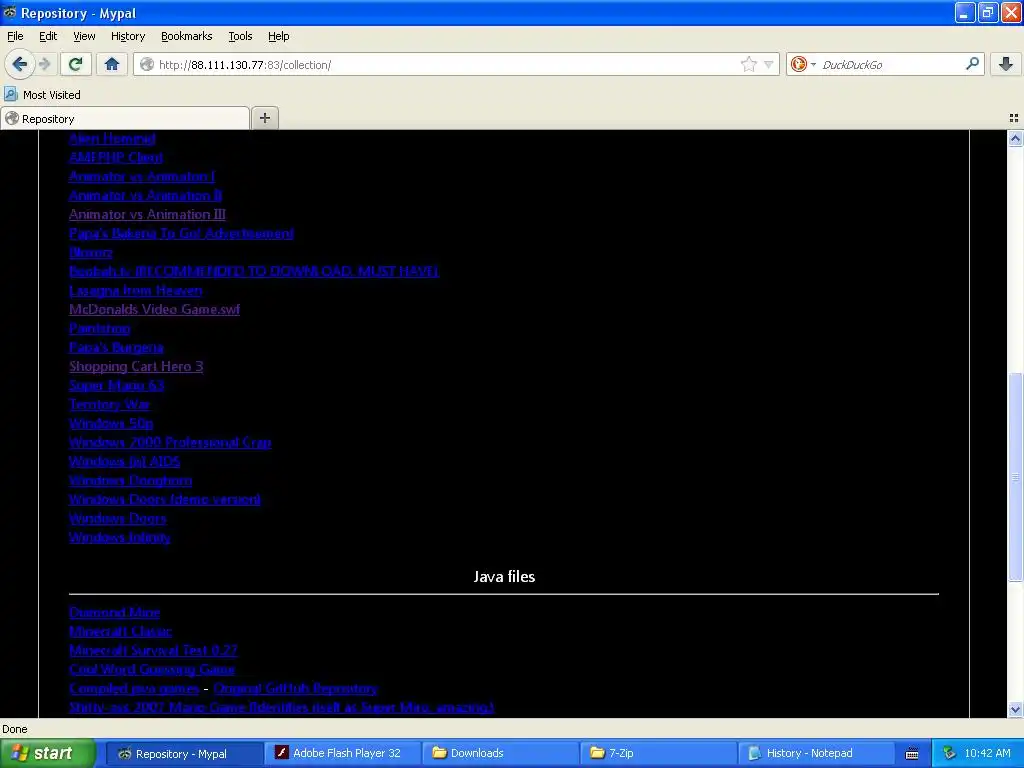Reload the current page
Screen dimensions: 1024x768
(x=75, y=64)
